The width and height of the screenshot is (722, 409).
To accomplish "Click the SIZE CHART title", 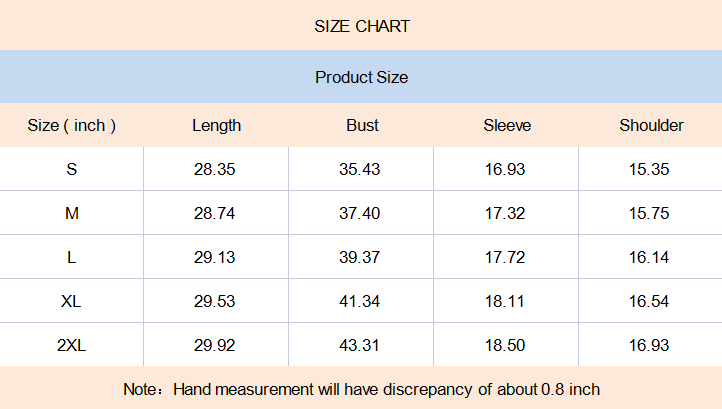I will click(x=361, y=26).
